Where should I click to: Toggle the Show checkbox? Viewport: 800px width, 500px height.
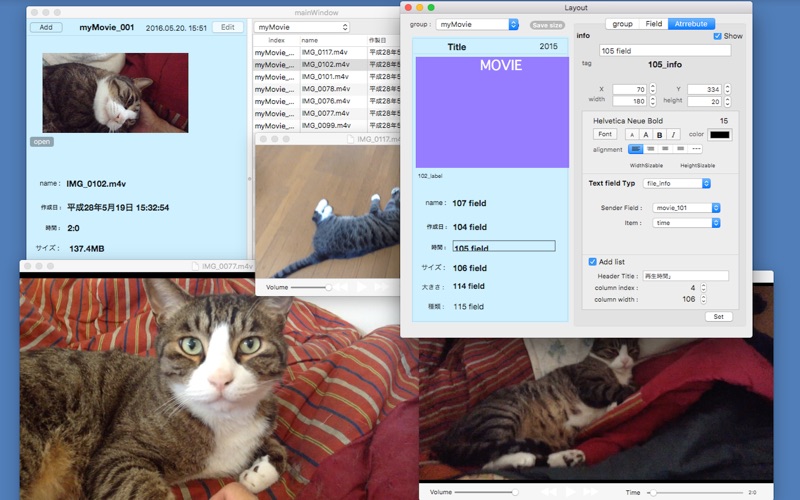point(717,36)
